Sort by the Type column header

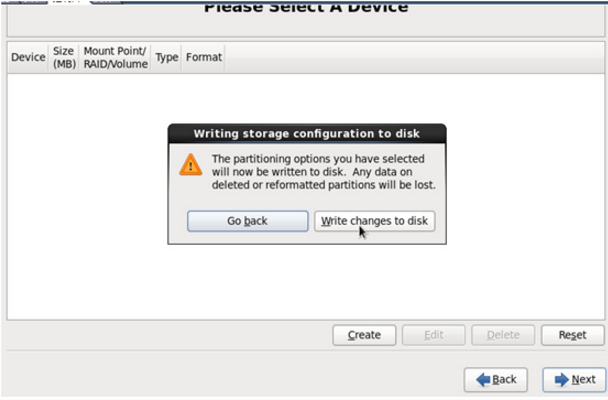coord(167,57)
